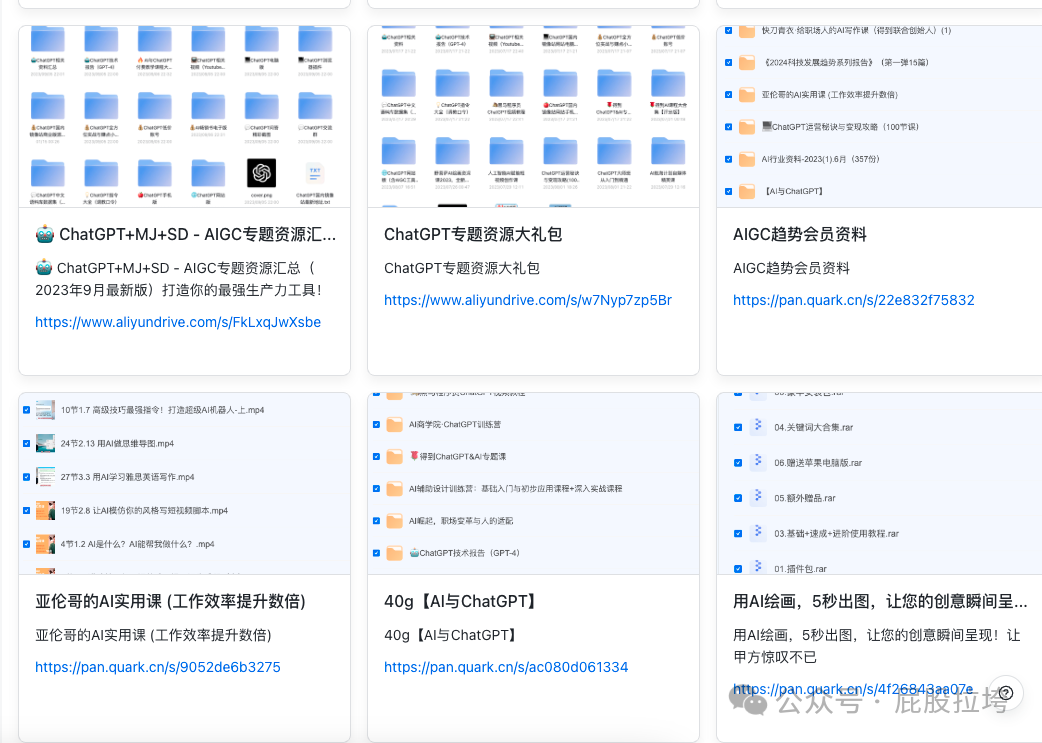
Task: Toggle checkbox for 快刀青衣·给职场人的AI写作课
Action: 728,31
